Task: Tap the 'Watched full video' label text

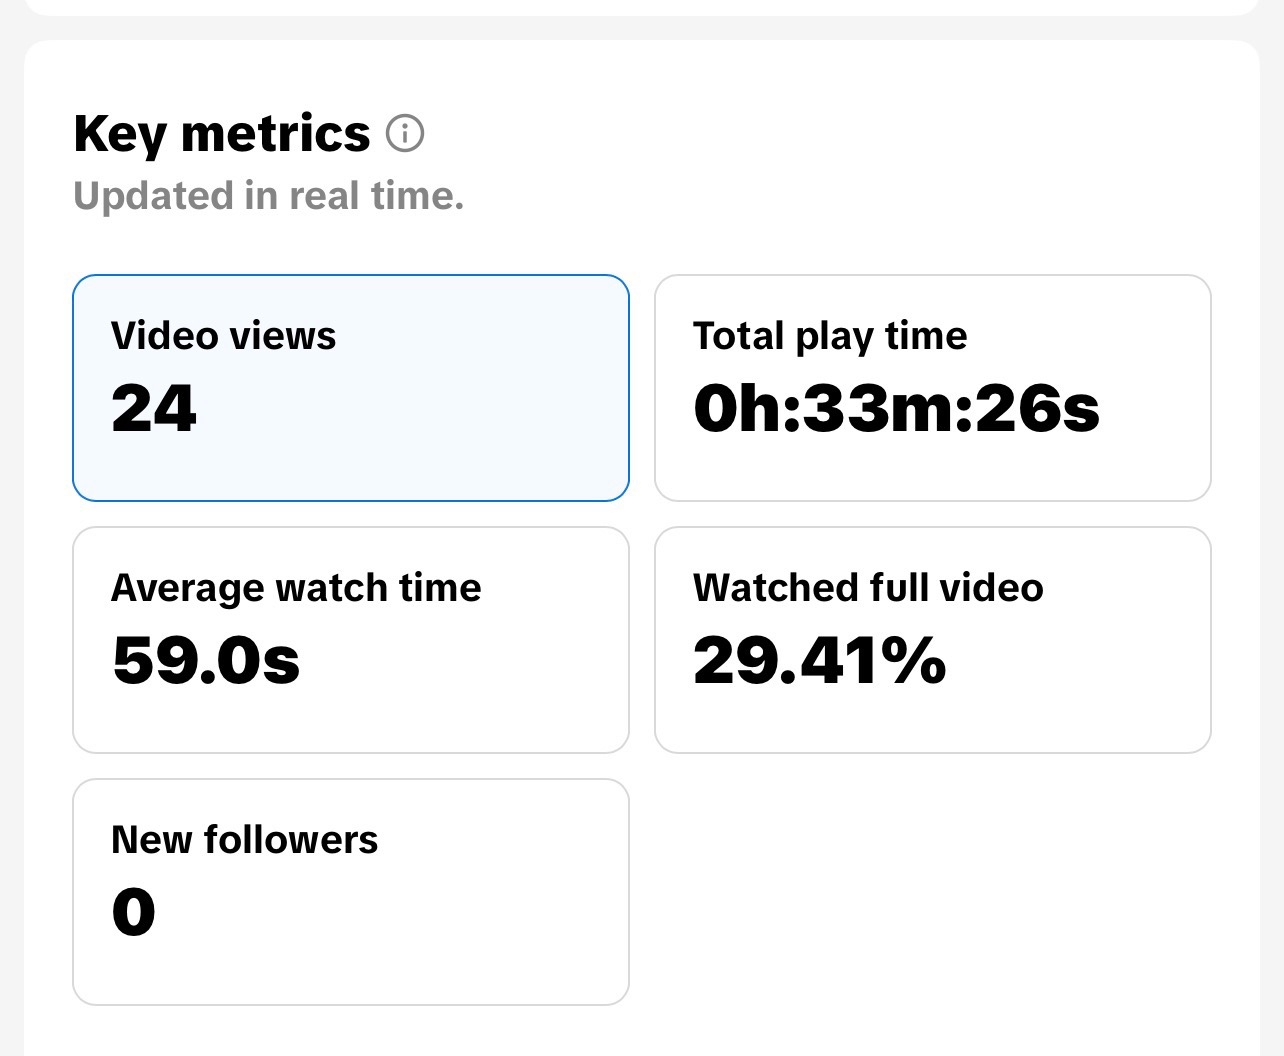Action: (868, 588)
